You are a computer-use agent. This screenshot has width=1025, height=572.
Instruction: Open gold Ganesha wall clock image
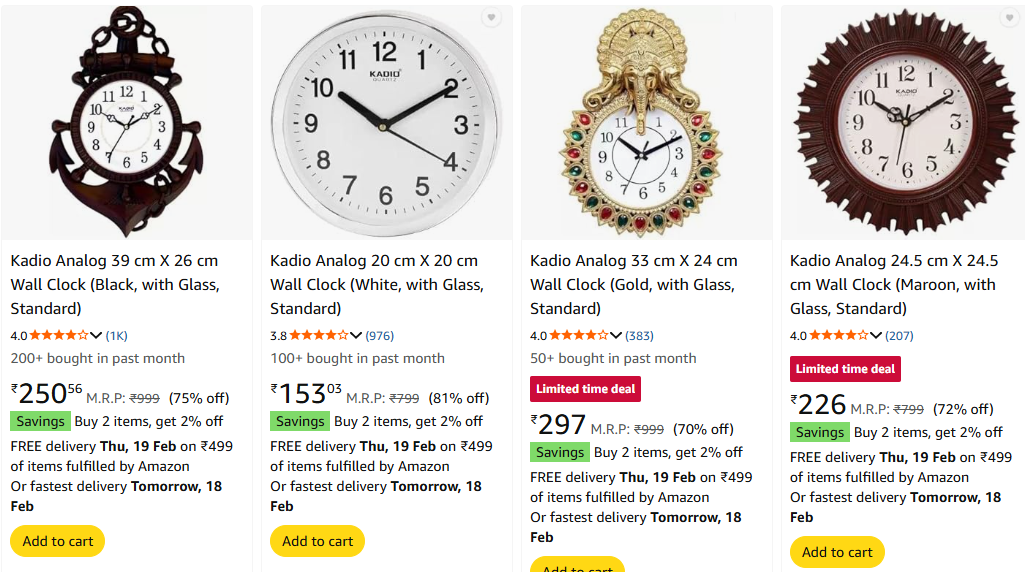tap(647, 122)
